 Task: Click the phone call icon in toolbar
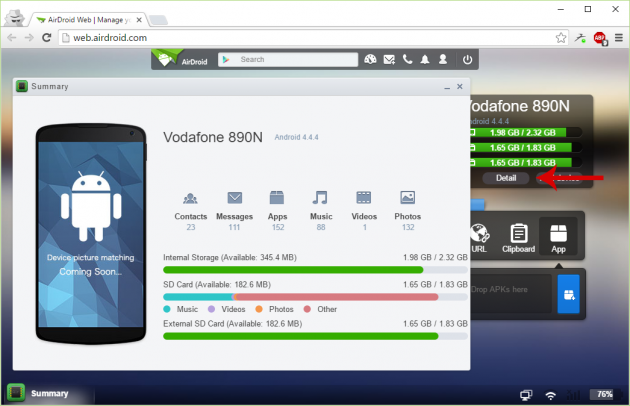click(407, 59)
